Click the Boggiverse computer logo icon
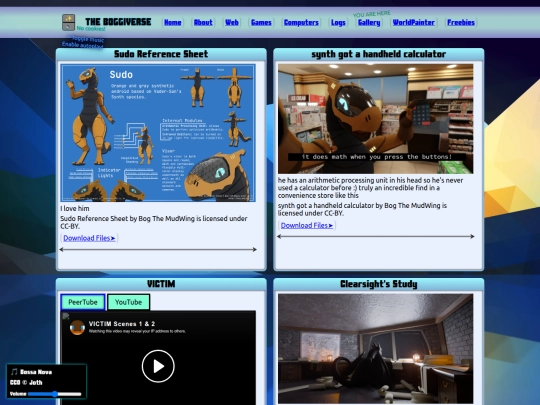 click(68, 22)
